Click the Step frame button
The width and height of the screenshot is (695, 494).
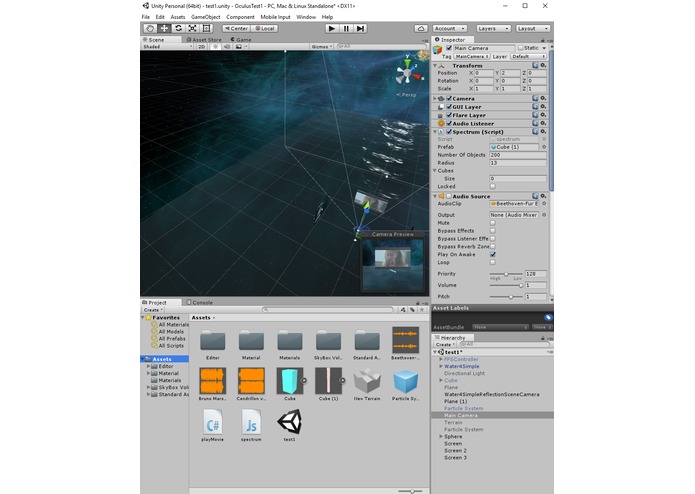360,28
